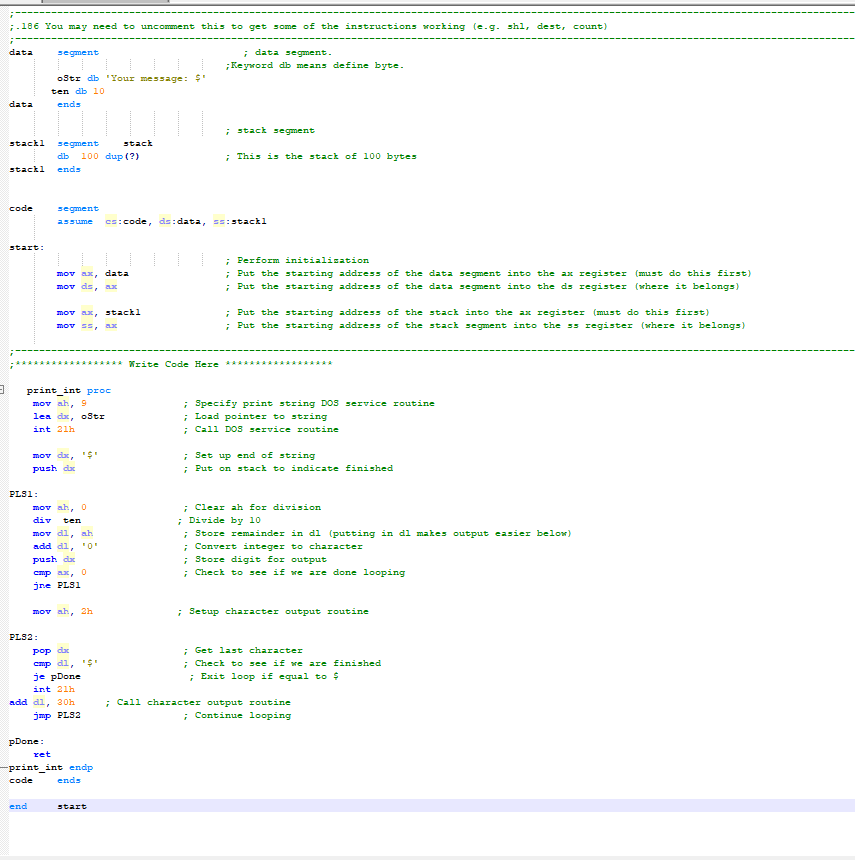Click 'Convert integer to character' comment
The image size is (855, 860).
click(x=279, y=546)
